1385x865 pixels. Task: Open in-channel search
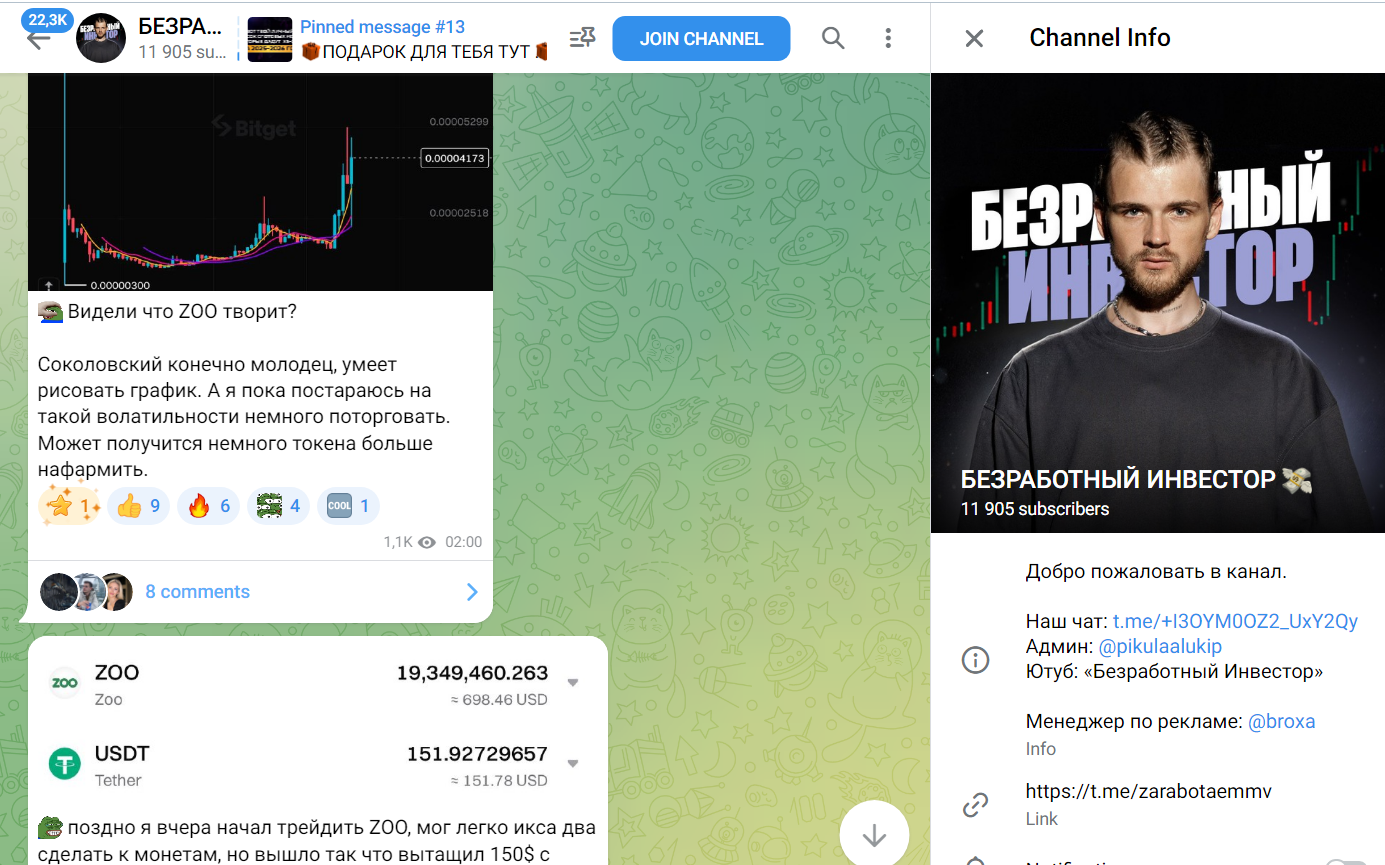pos(833,38)
